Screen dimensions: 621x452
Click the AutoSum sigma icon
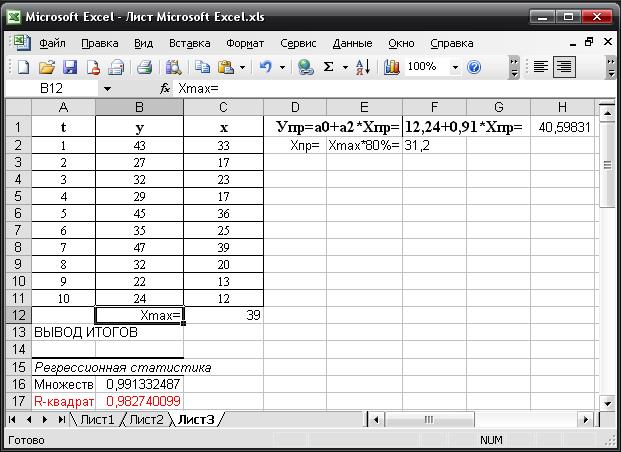coord(328,67)
